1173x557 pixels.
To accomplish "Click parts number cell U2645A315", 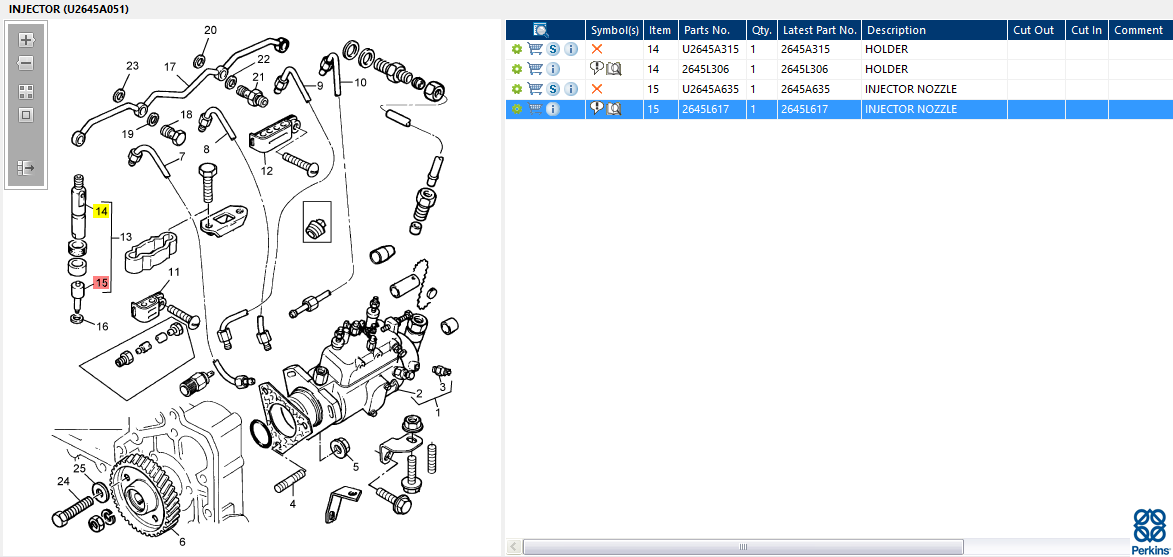I will click(x=710, y=49).
